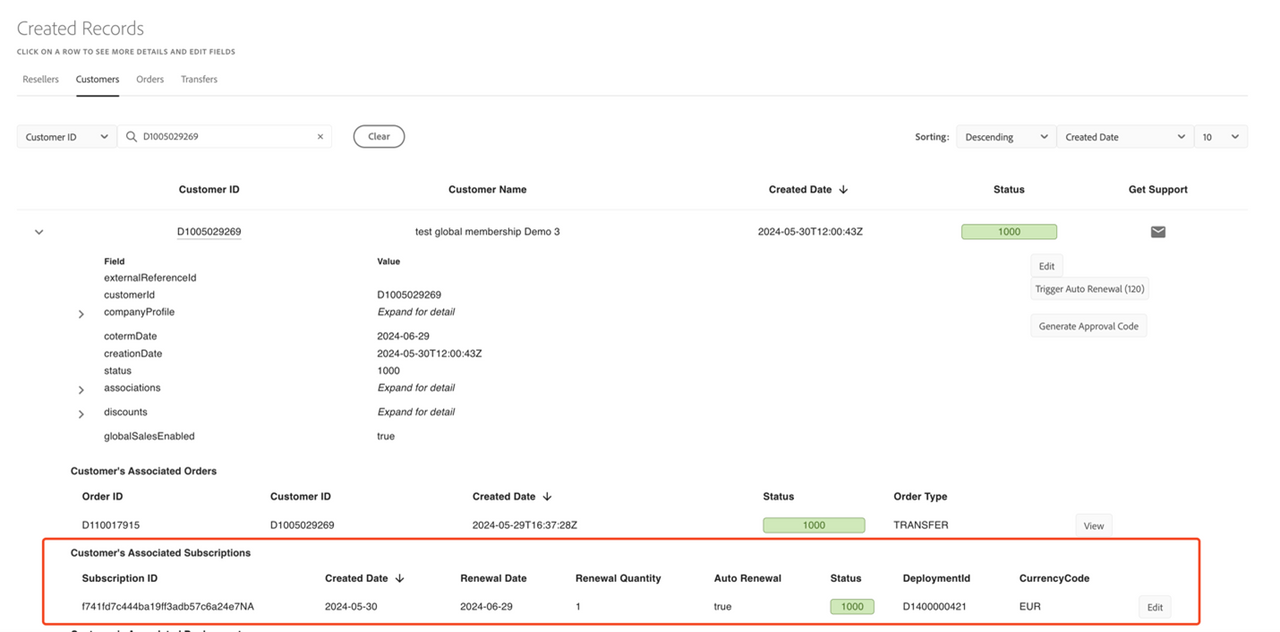1280x632 pixels.
Task: Clear search text with the X icon
Action: coord(320,137)
